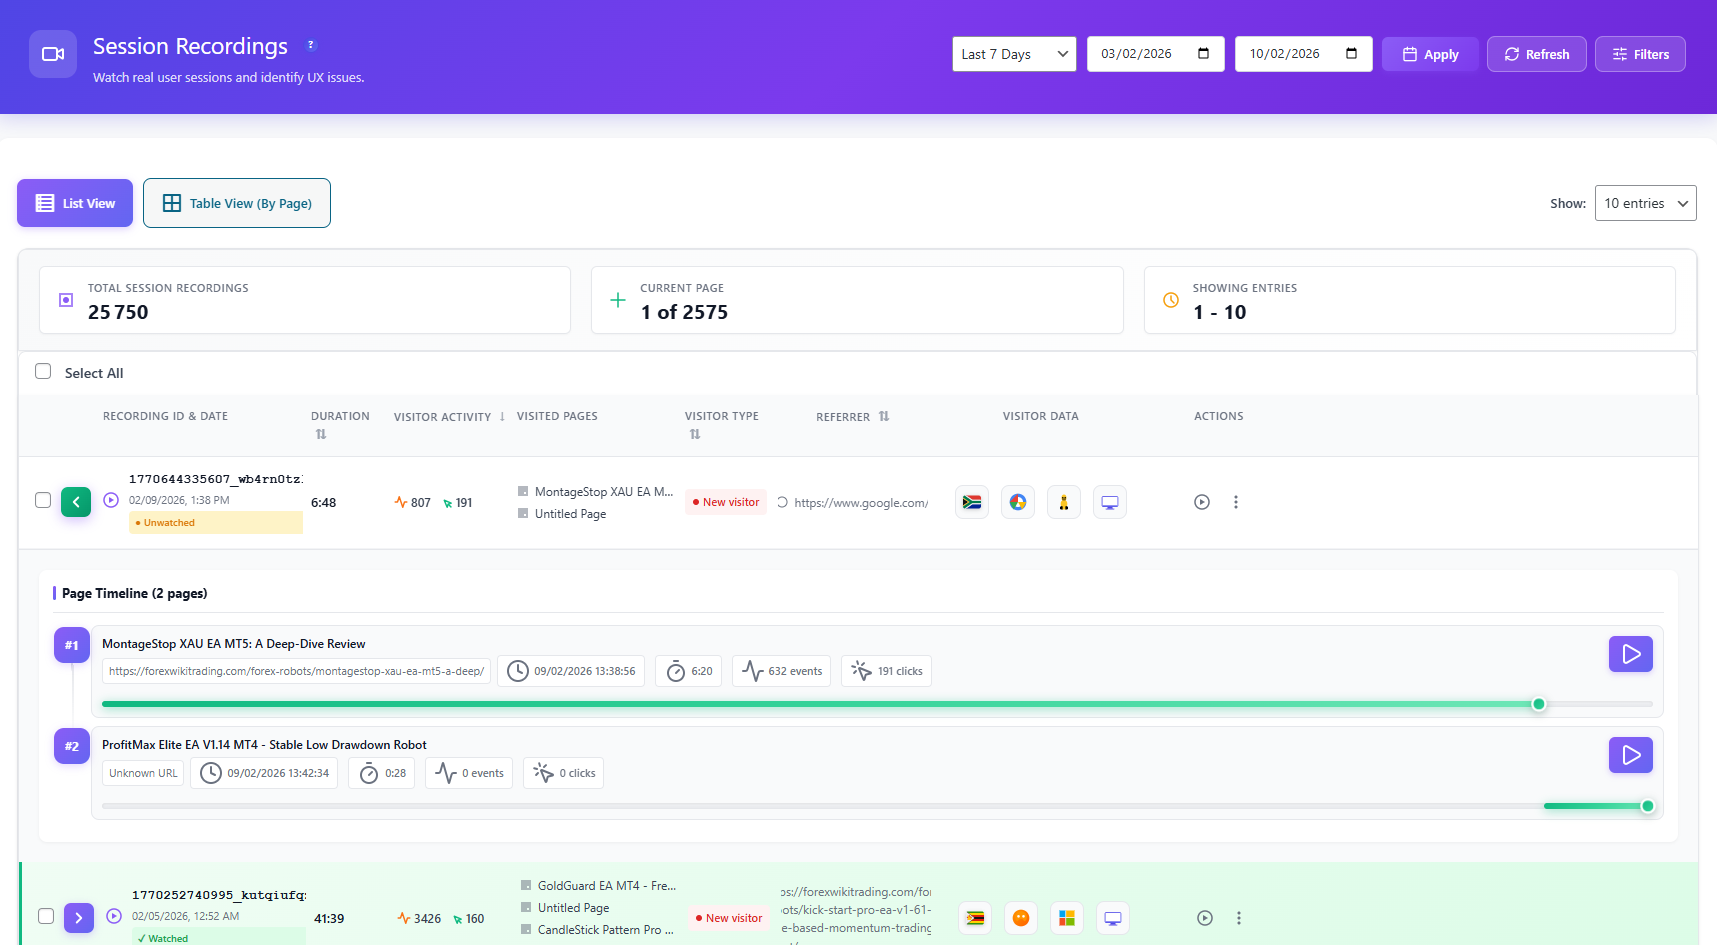Expand the second recording's details arrow
The height and width of the screenshot is (945, 1717).
[x=79, y=918]
